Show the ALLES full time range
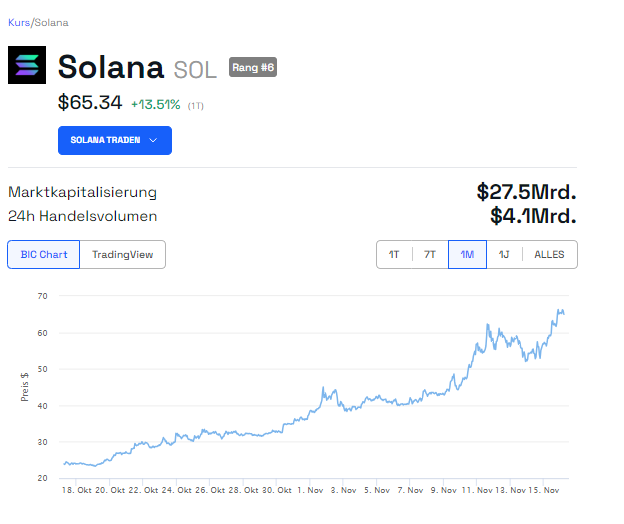Viewport: 624px width, 524px height. 549,255
